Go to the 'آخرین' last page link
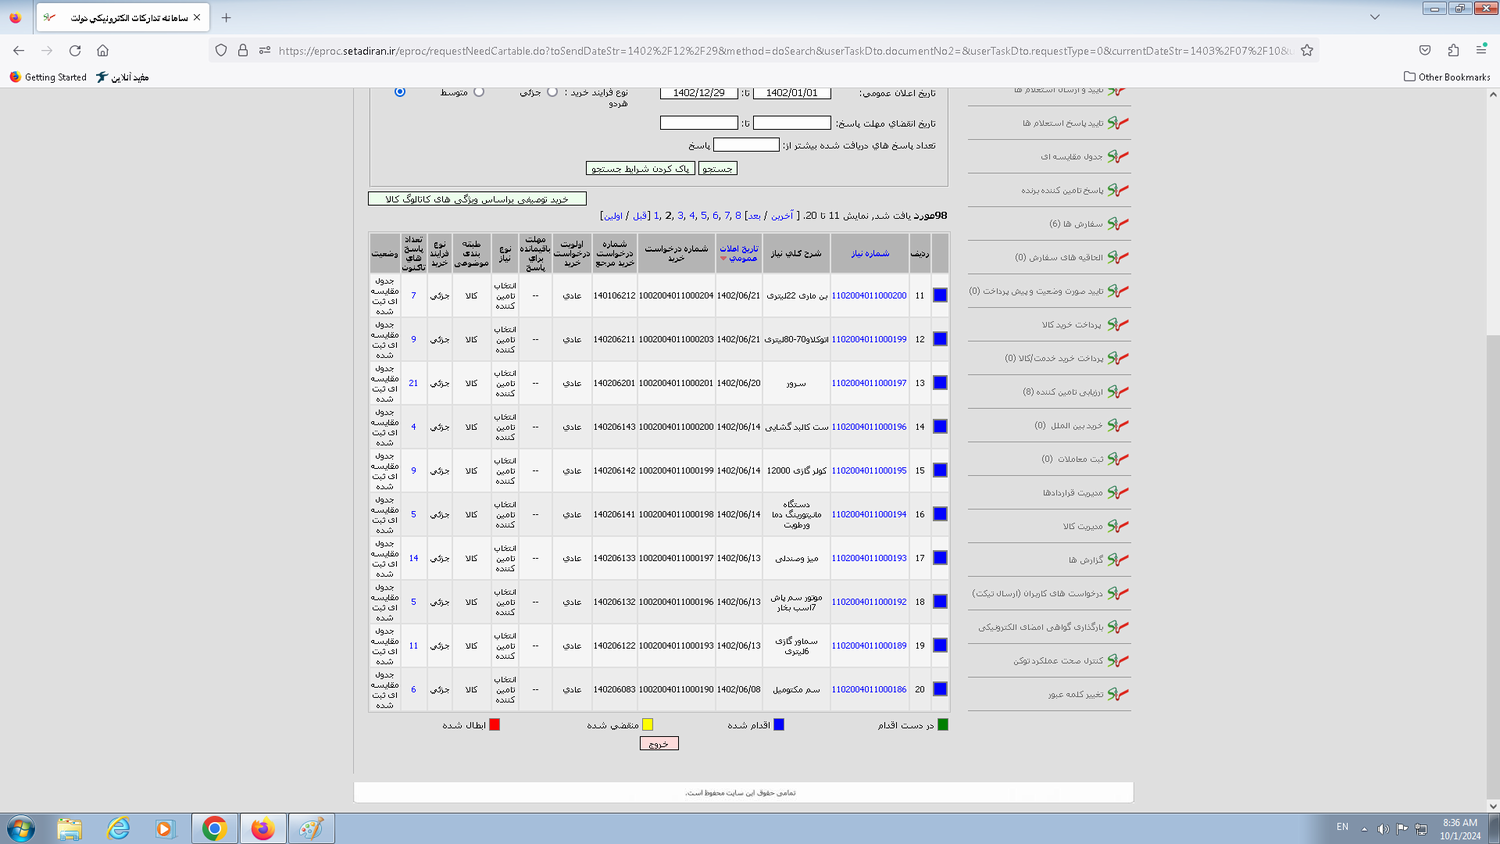The width and height of the screenshot is (1500, 844). pyautogui.click(x=782, y=216)
